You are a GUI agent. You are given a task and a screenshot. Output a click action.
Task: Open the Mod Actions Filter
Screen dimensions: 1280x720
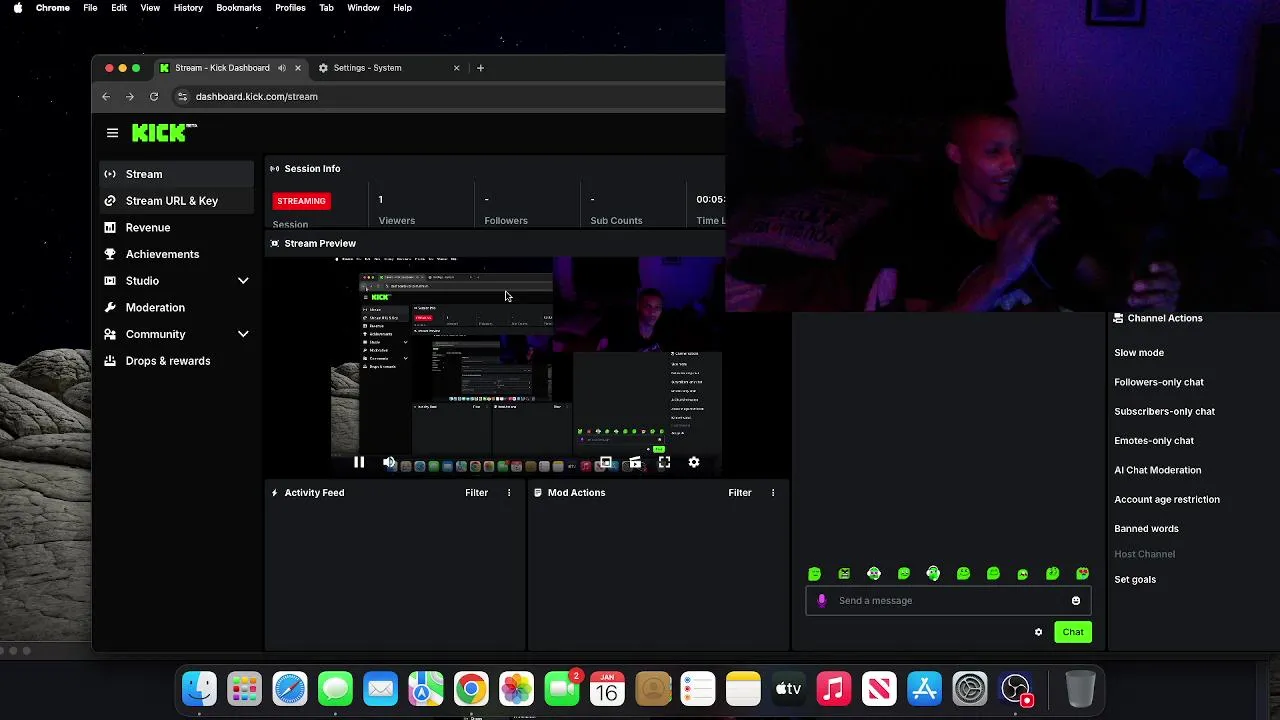point(740,493)
